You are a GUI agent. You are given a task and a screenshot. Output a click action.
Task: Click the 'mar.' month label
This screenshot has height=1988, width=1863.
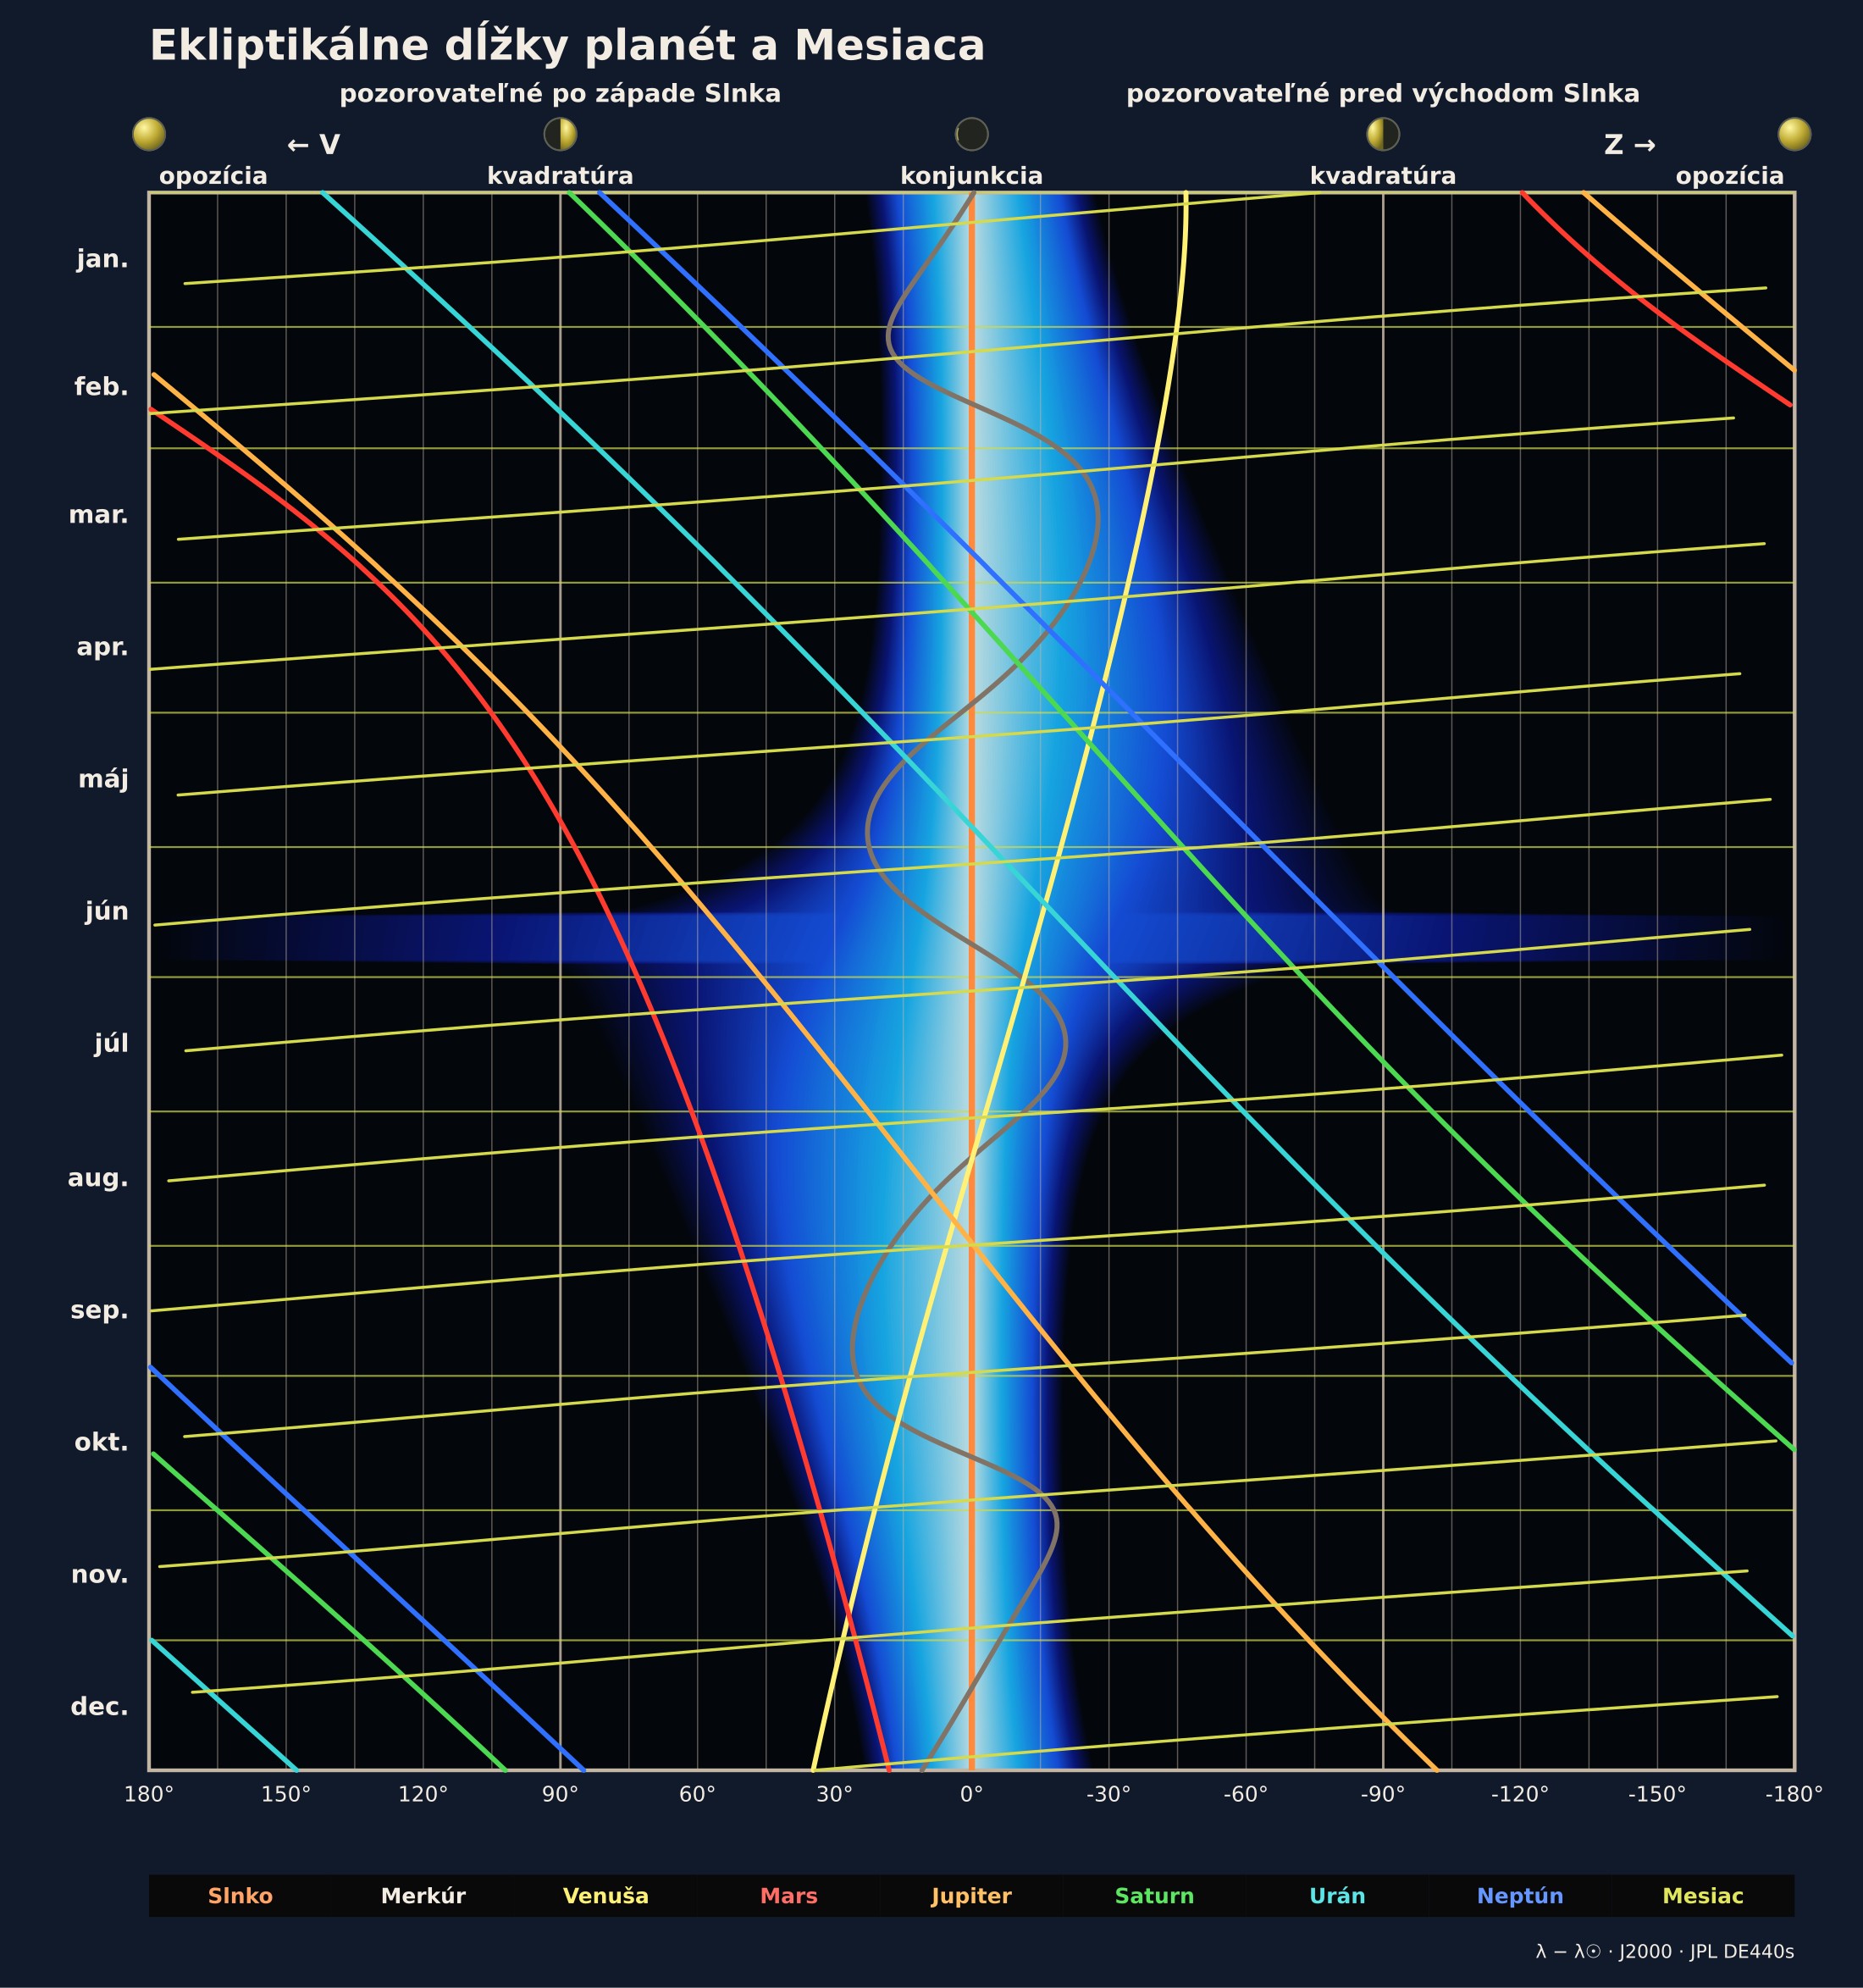click(x=98, y=516)
